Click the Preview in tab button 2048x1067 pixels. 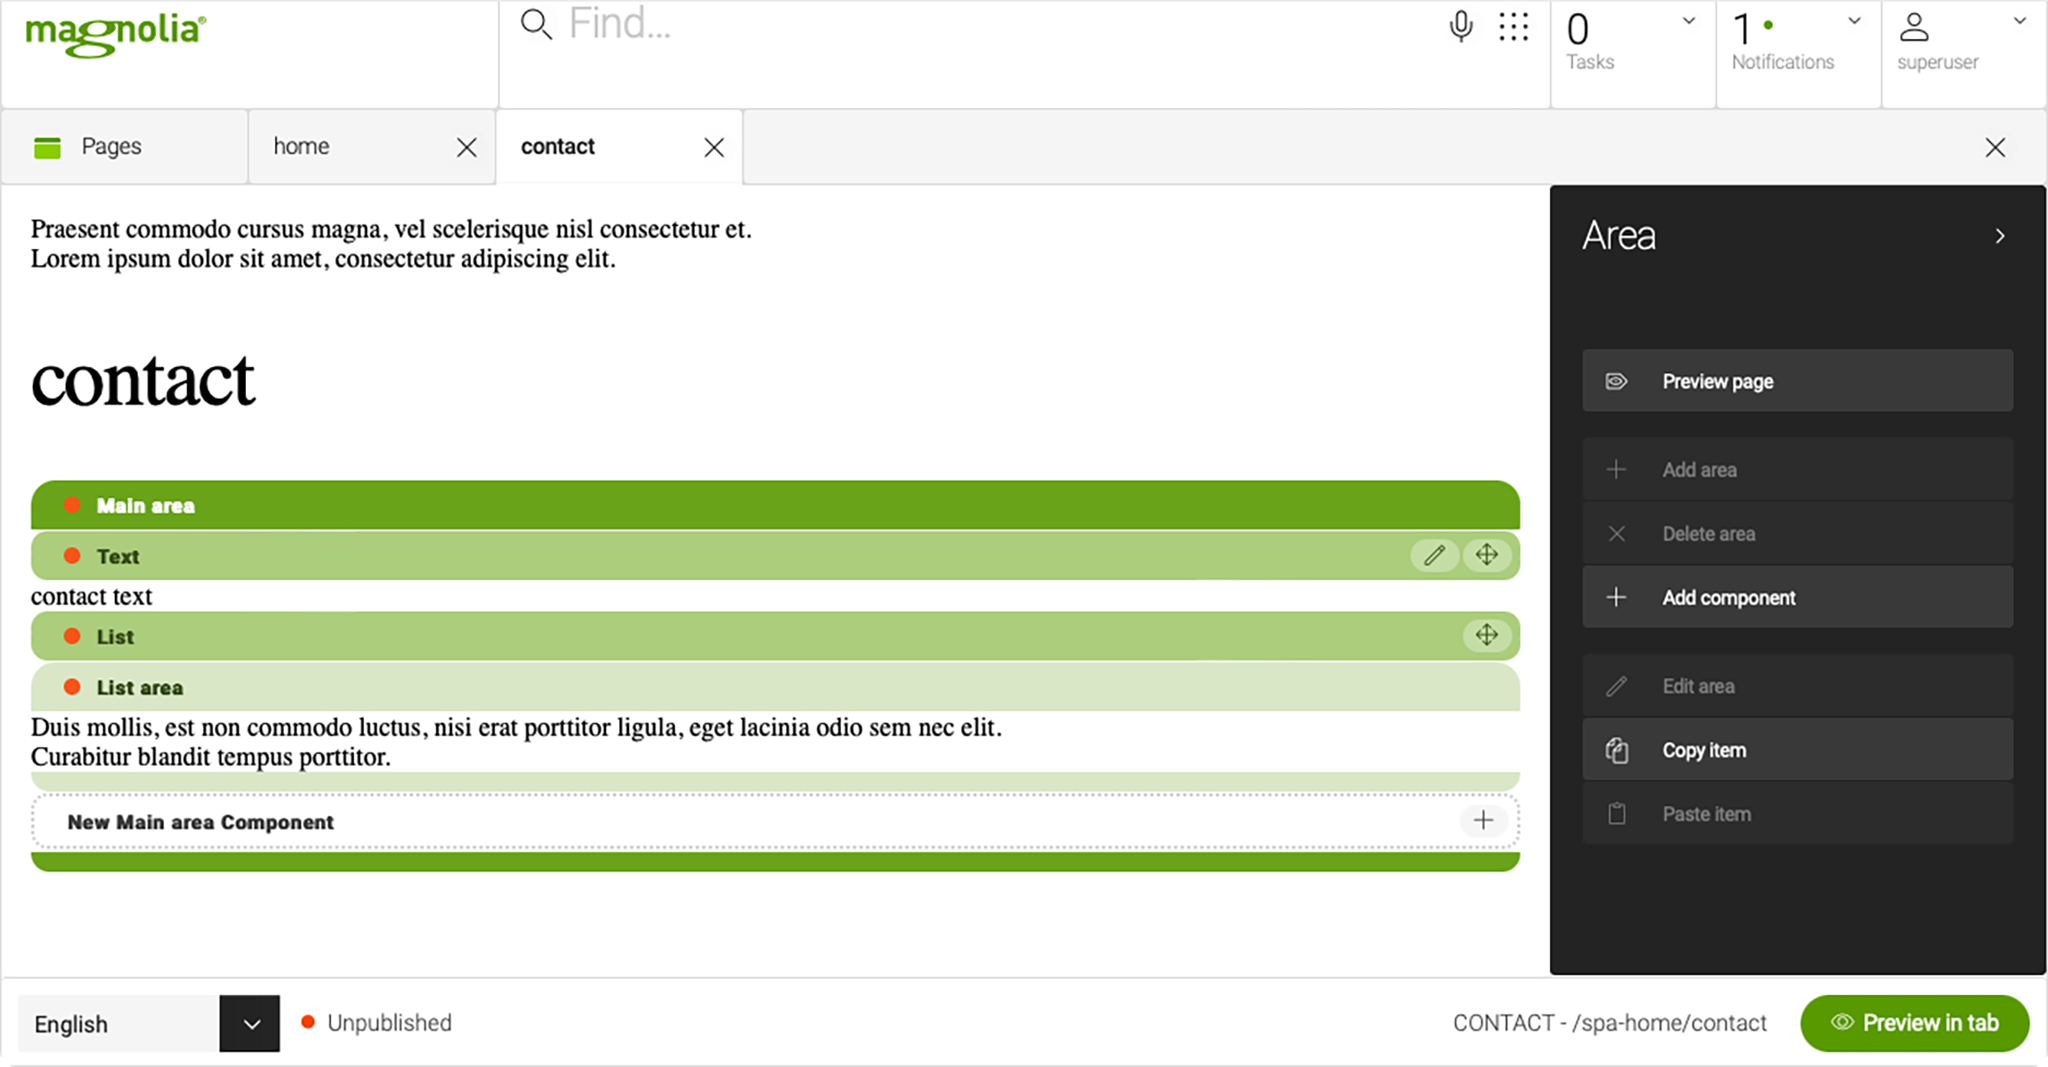(1914, 1023)
